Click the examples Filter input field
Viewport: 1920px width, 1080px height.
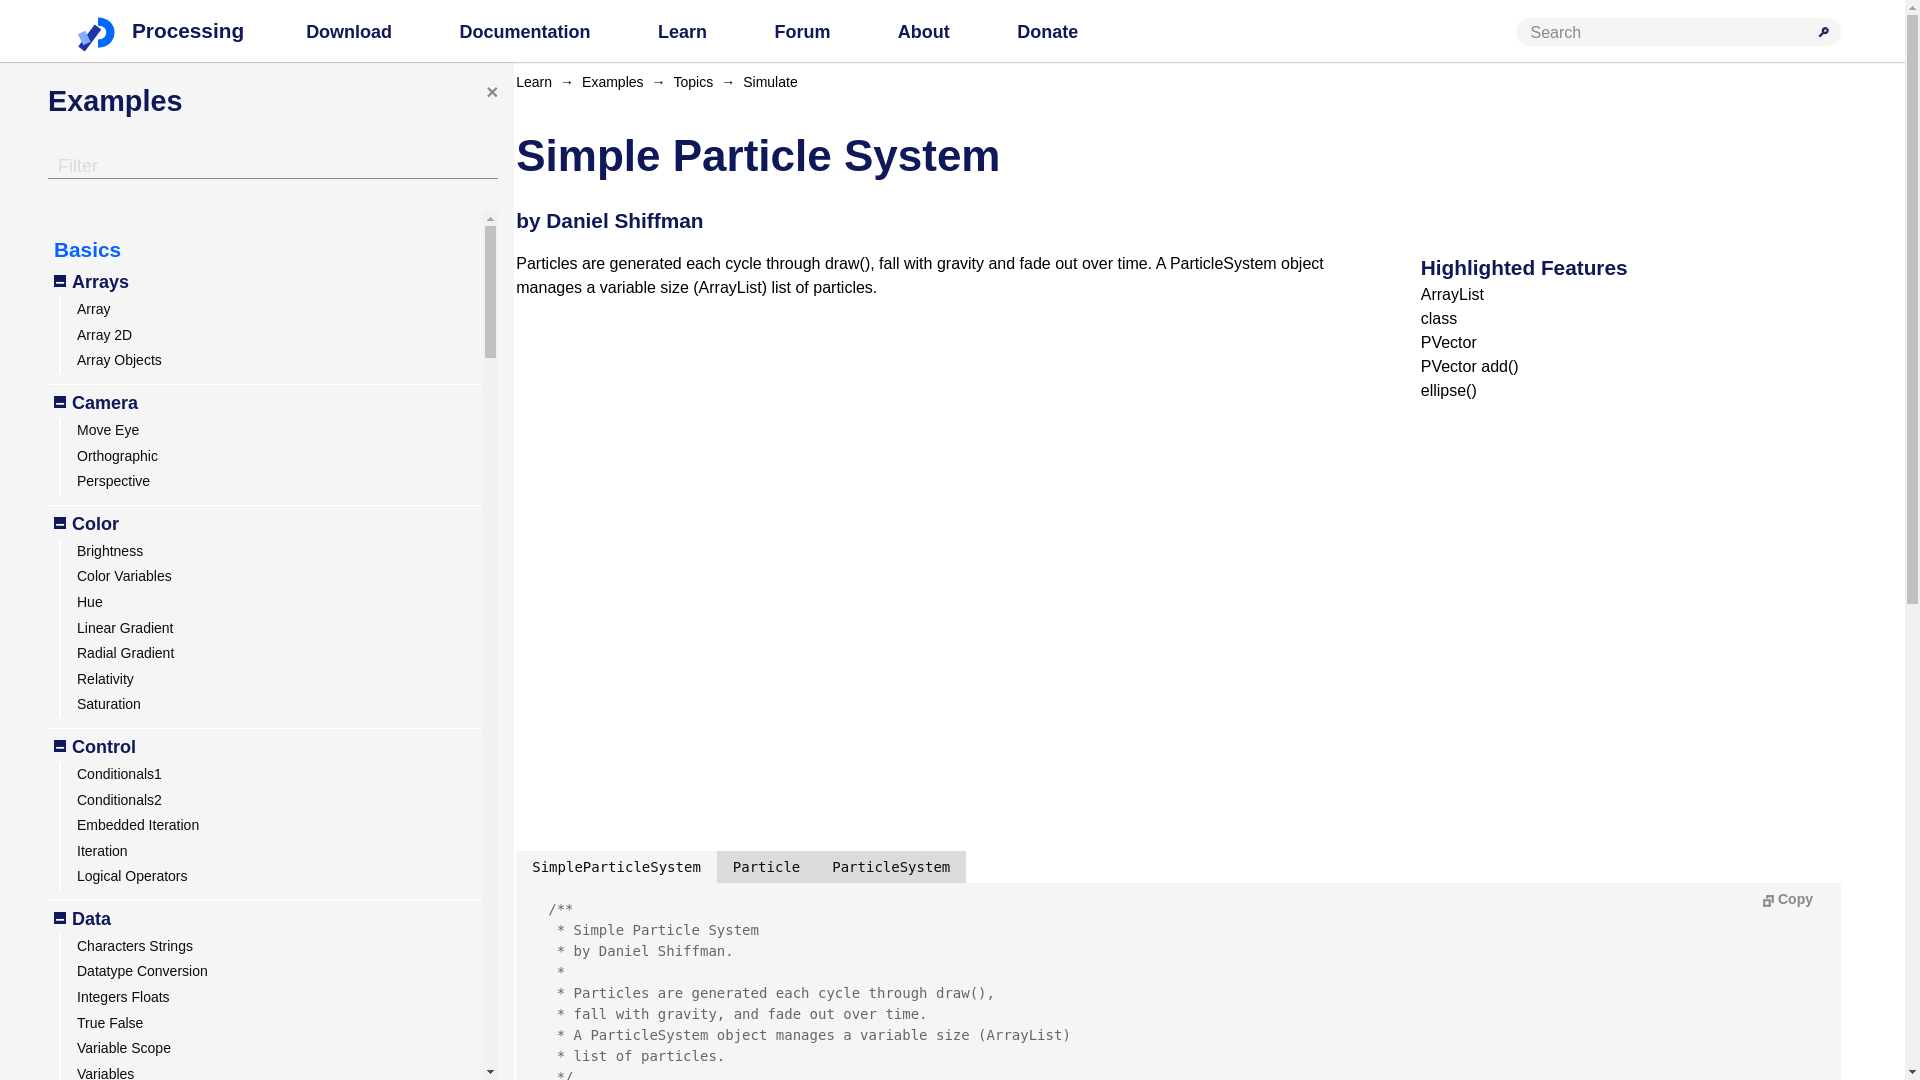click(x=272, y=166)
